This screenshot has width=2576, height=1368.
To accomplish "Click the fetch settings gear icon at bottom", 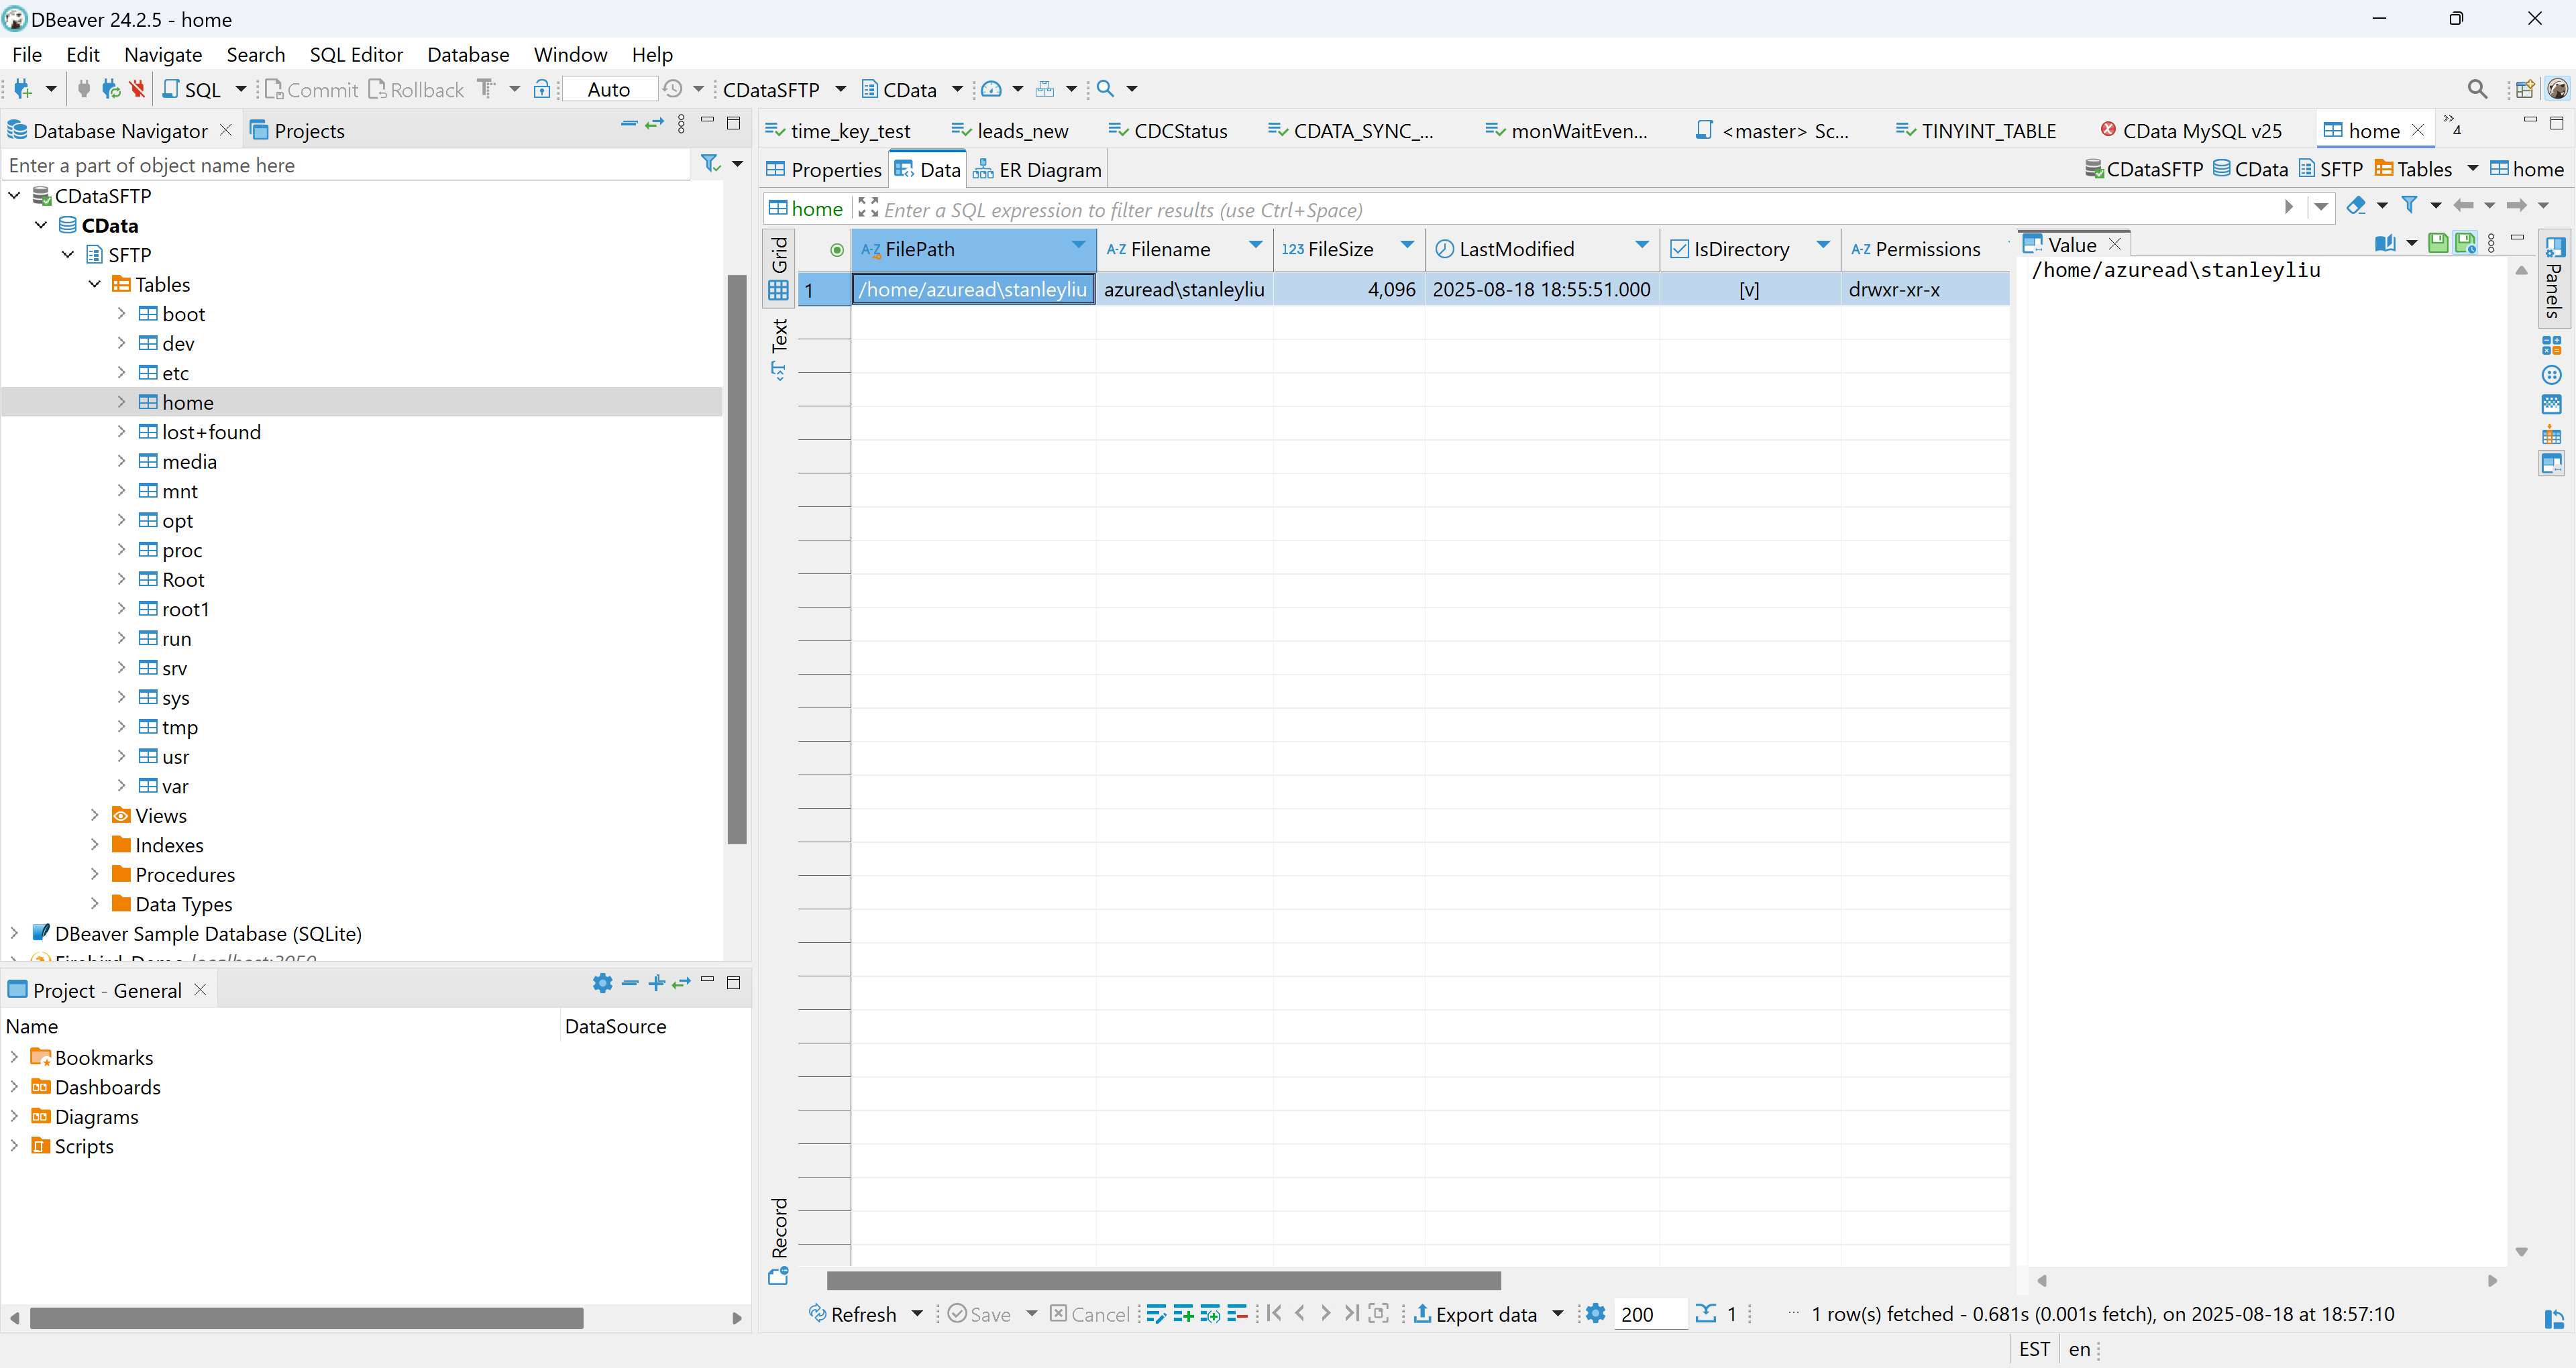I will tap(1594, 1314).
